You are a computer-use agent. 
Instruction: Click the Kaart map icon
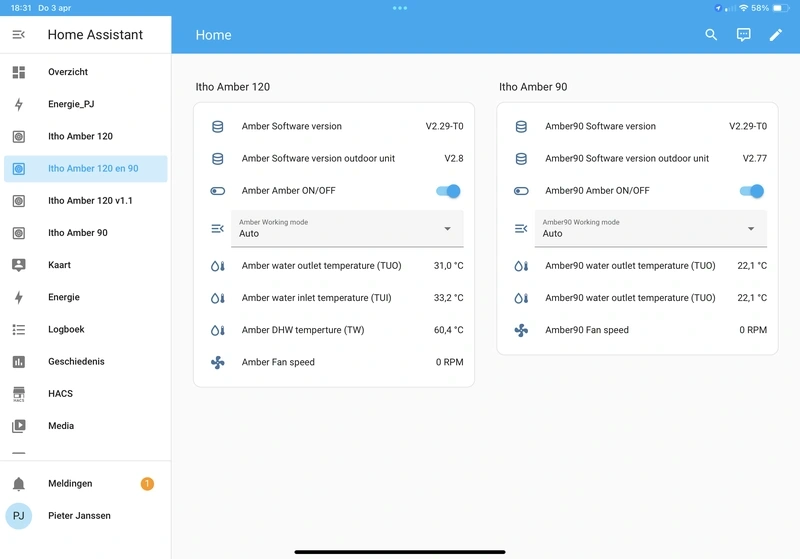(19, 265)
